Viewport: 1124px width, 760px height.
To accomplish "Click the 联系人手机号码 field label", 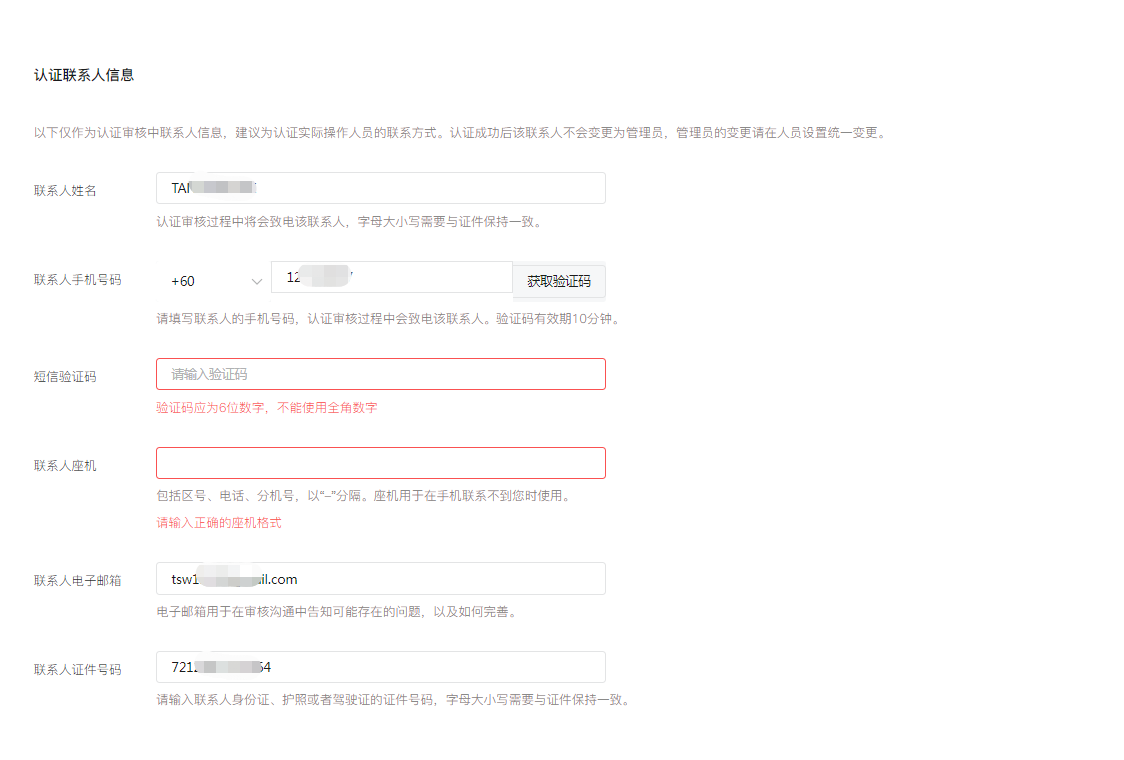I will click(77, 280).
